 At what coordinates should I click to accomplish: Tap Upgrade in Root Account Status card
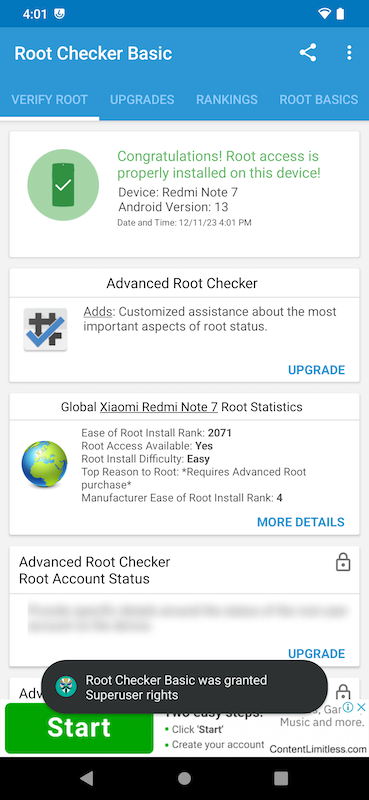point(316,654)
